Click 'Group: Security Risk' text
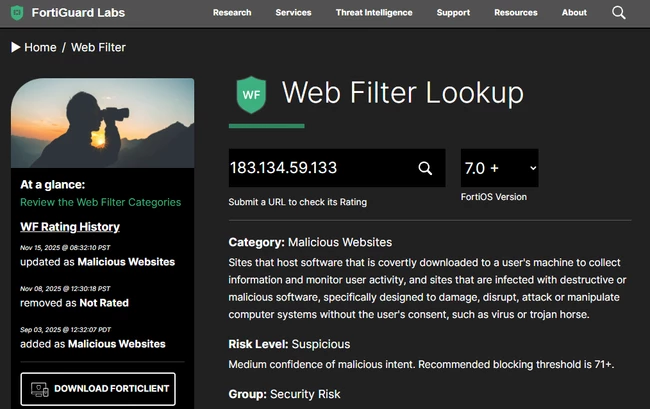The height and width of the screenshot is (409, 650). tap(284, 394)
